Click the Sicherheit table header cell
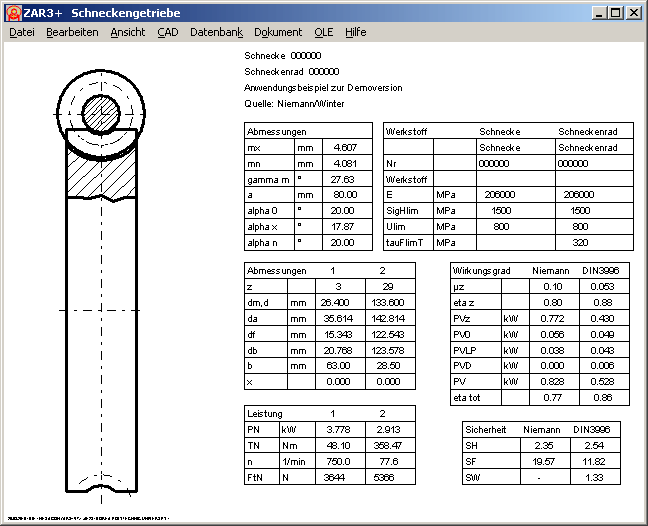 pos(485,428)
